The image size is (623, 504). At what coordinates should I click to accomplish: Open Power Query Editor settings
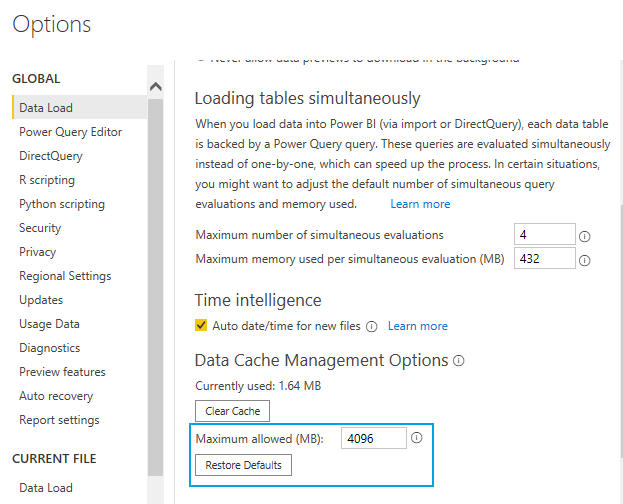[x=70, y=132]
